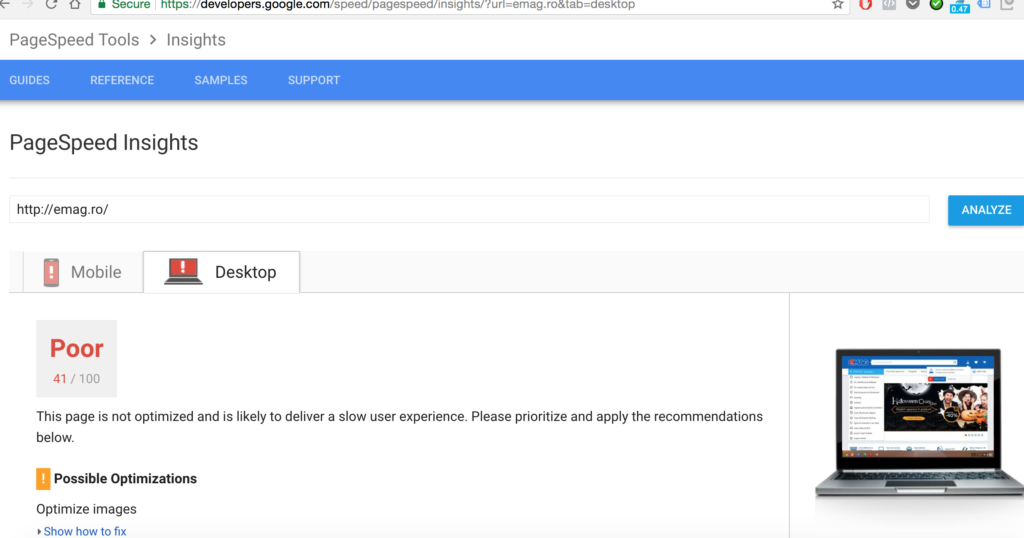The image size is (1024, 538).
Task: Open the Guides menu item
Action: tap(29, 80)
